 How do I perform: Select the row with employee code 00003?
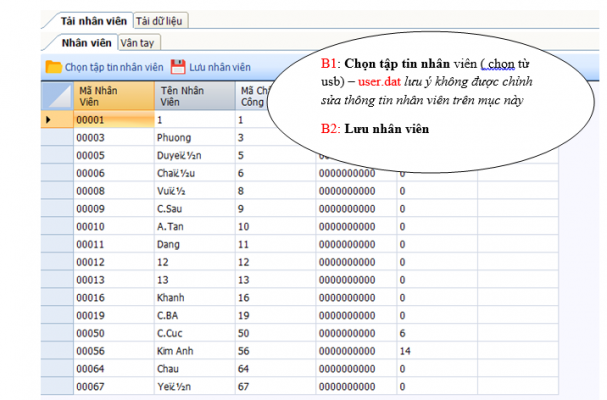click(113, 137)
